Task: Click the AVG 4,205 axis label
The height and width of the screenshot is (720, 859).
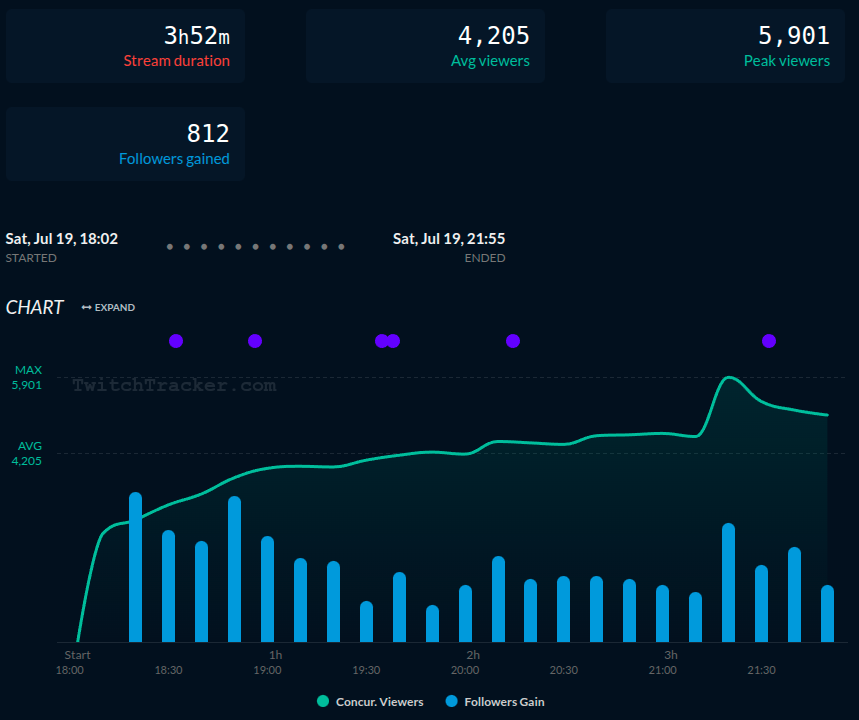Action: click(27, 453)
